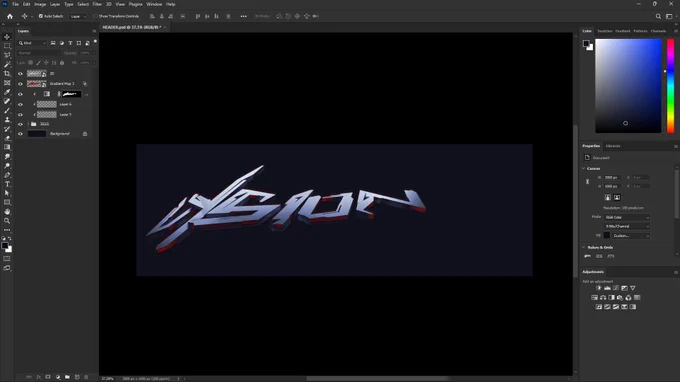Click the canvas fill color swatch

(607, 235)
